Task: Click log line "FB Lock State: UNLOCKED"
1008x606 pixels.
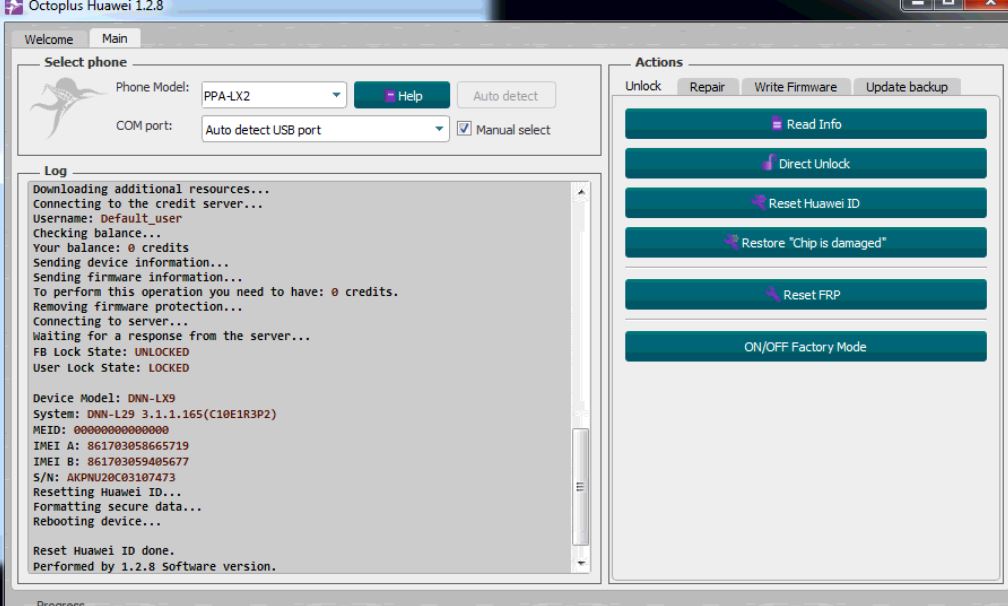Action: (x=111, y=352)
